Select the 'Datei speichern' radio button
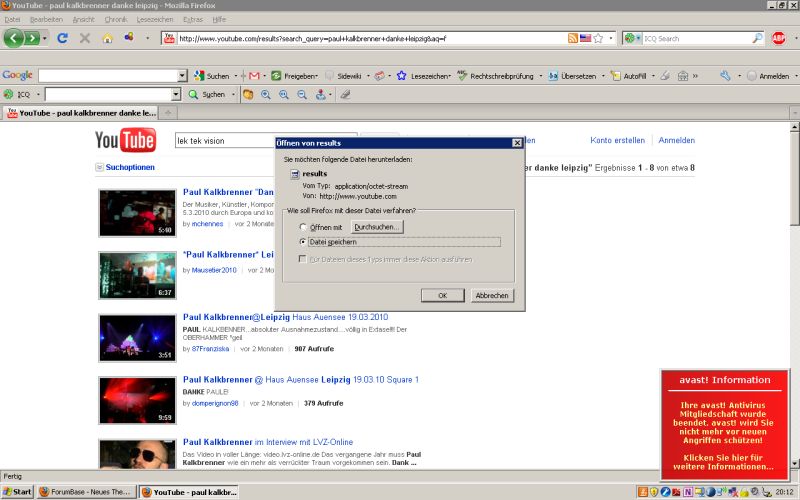Screen dimensions: 800x500 coord(303,242)
